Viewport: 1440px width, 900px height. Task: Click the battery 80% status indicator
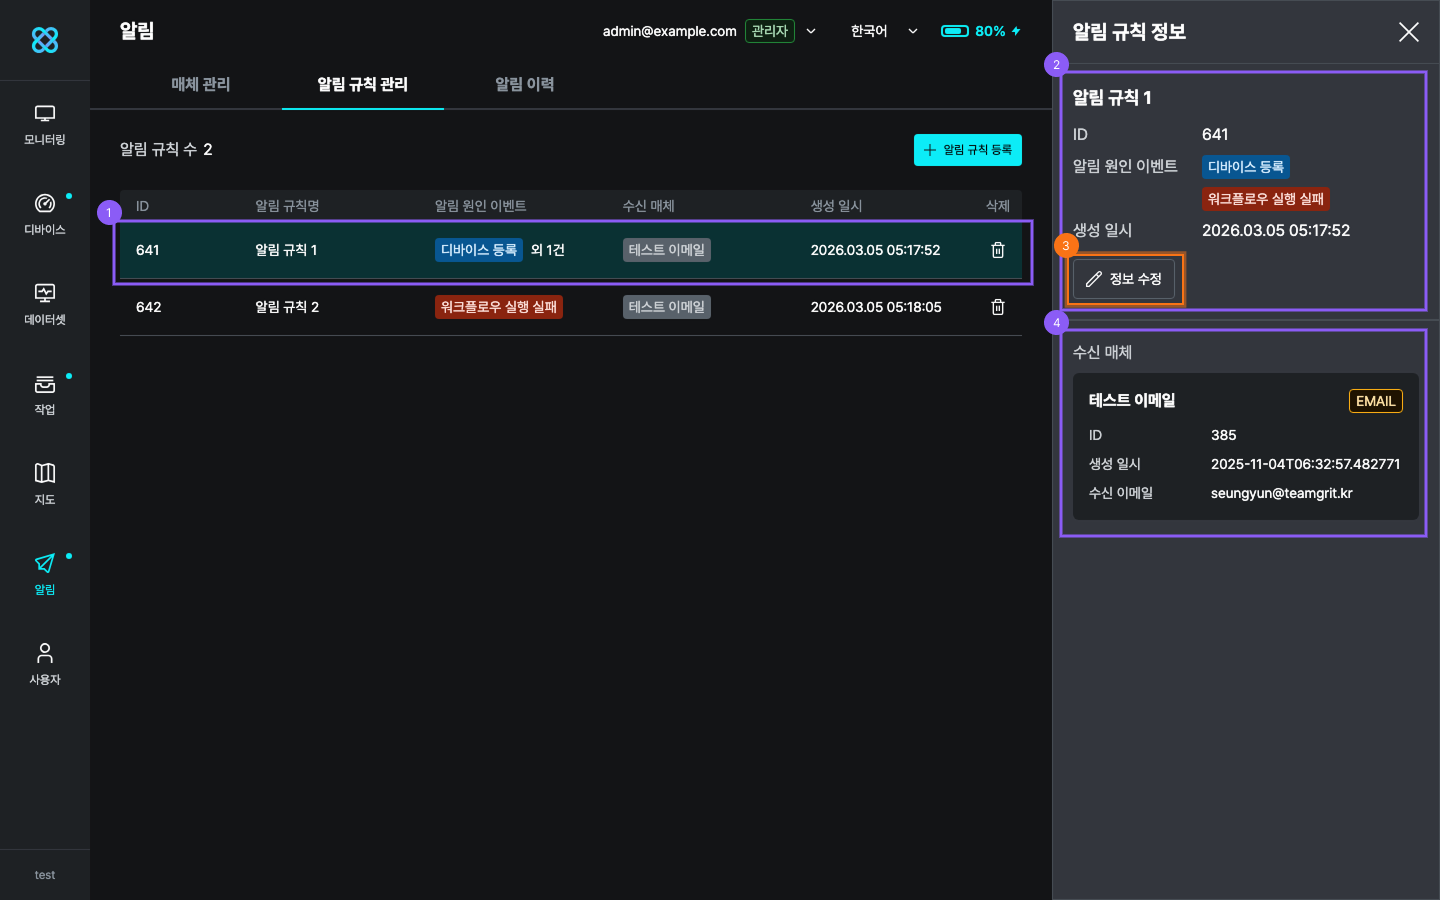pos(980,31)
